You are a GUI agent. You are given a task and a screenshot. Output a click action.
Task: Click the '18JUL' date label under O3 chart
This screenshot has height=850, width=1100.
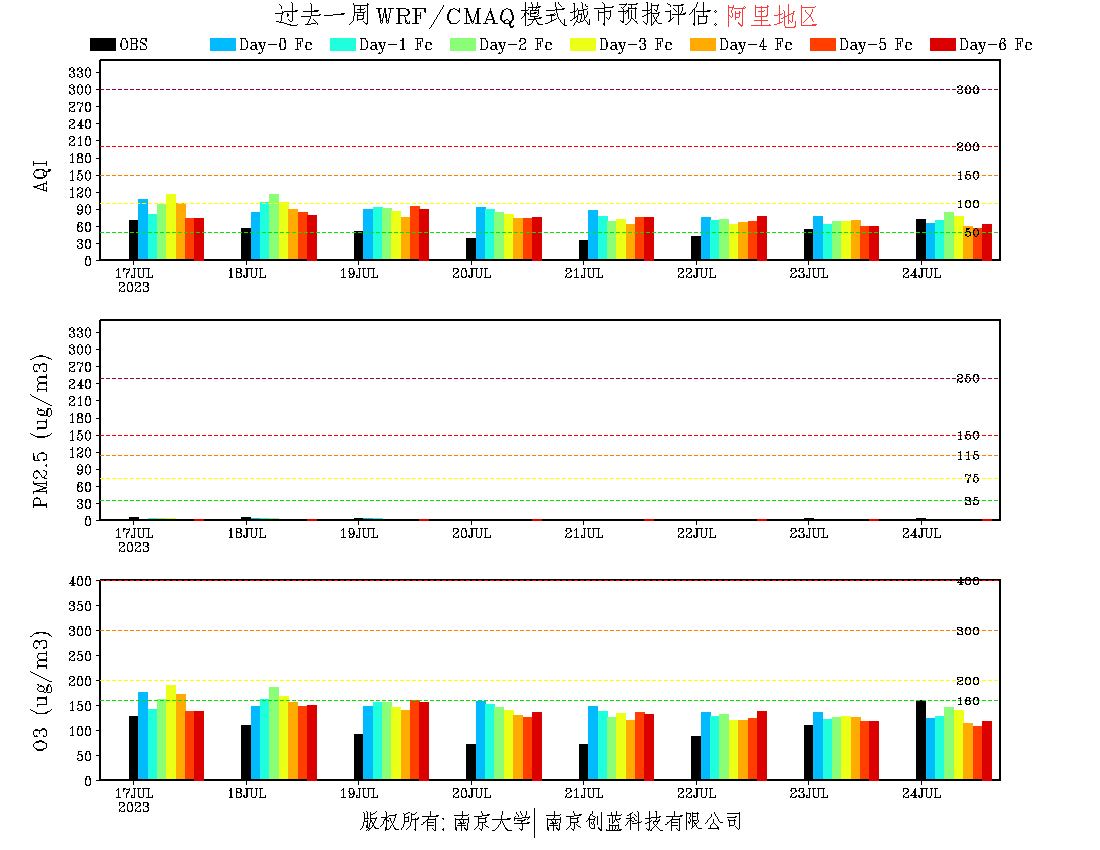(247, 793)
